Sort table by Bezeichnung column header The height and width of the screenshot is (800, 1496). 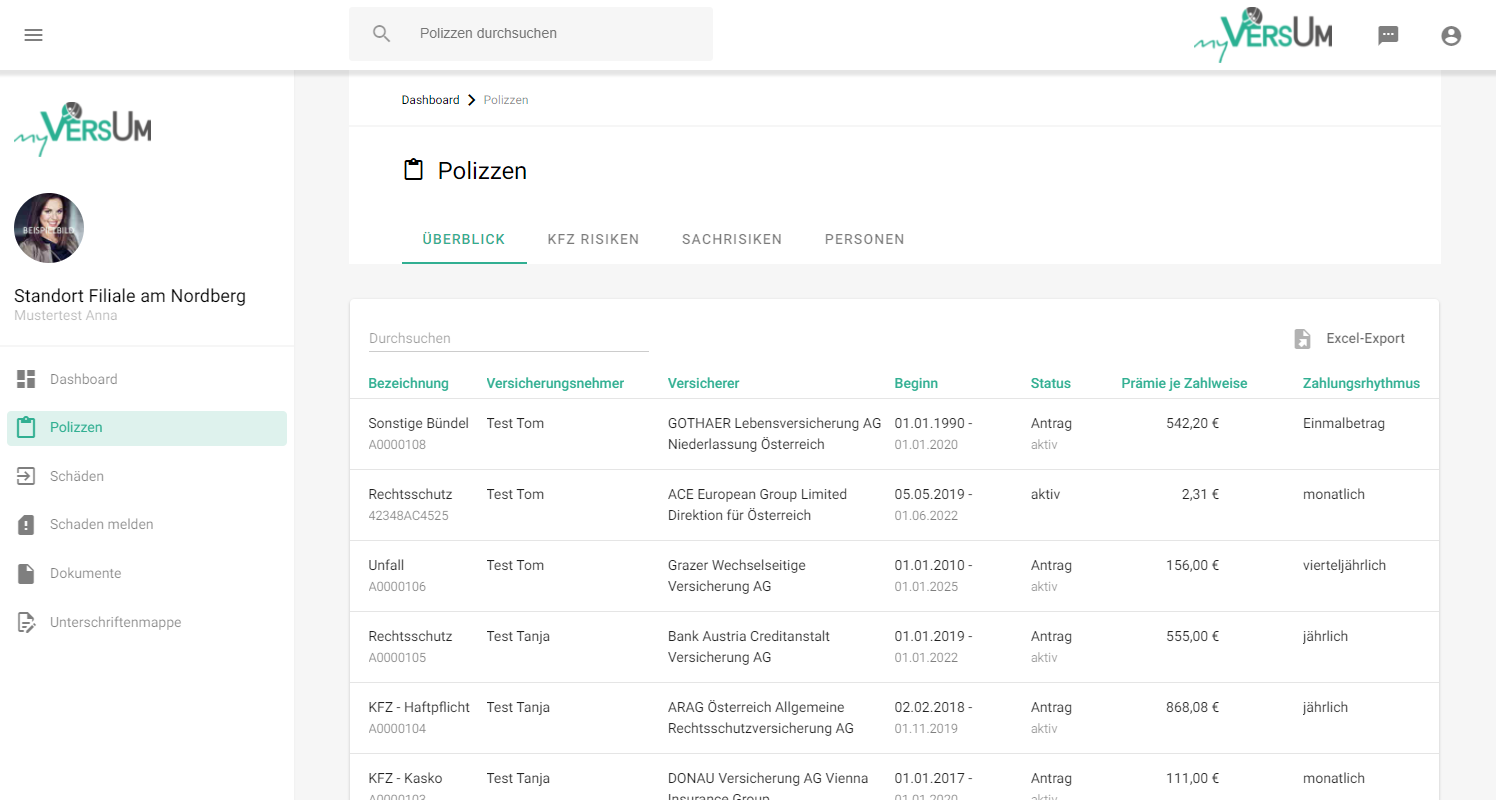(408, 383)
